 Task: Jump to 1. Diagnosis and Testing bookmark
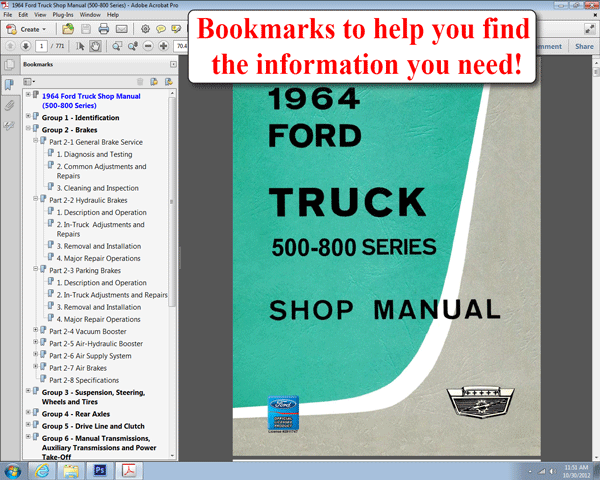[95, 154]
